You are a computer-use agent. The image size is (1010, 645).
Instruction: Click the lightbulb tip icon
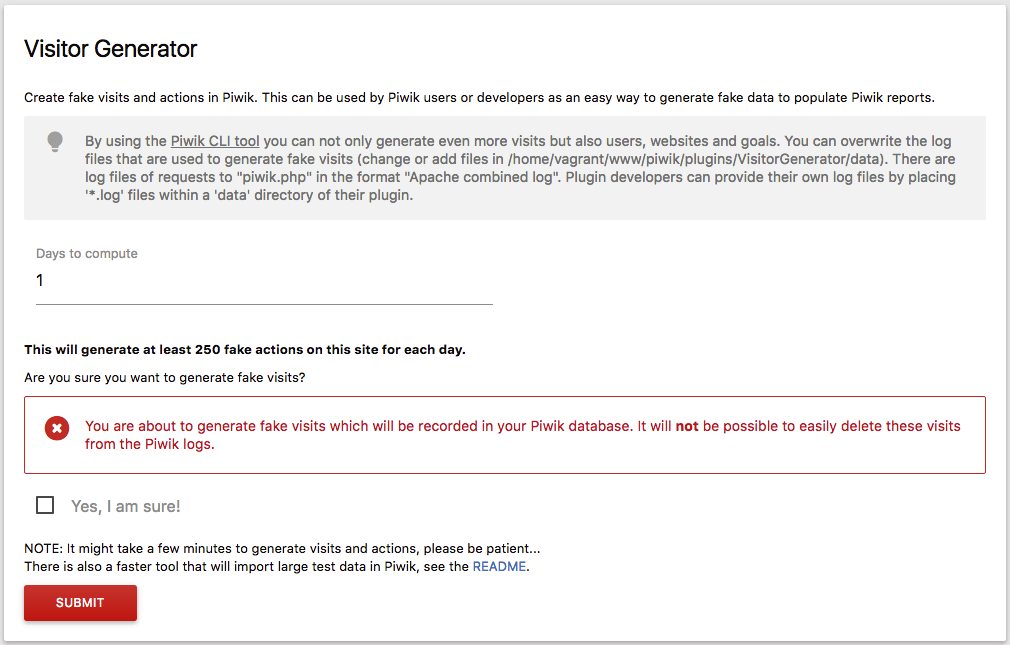click(x=55, y=142)
